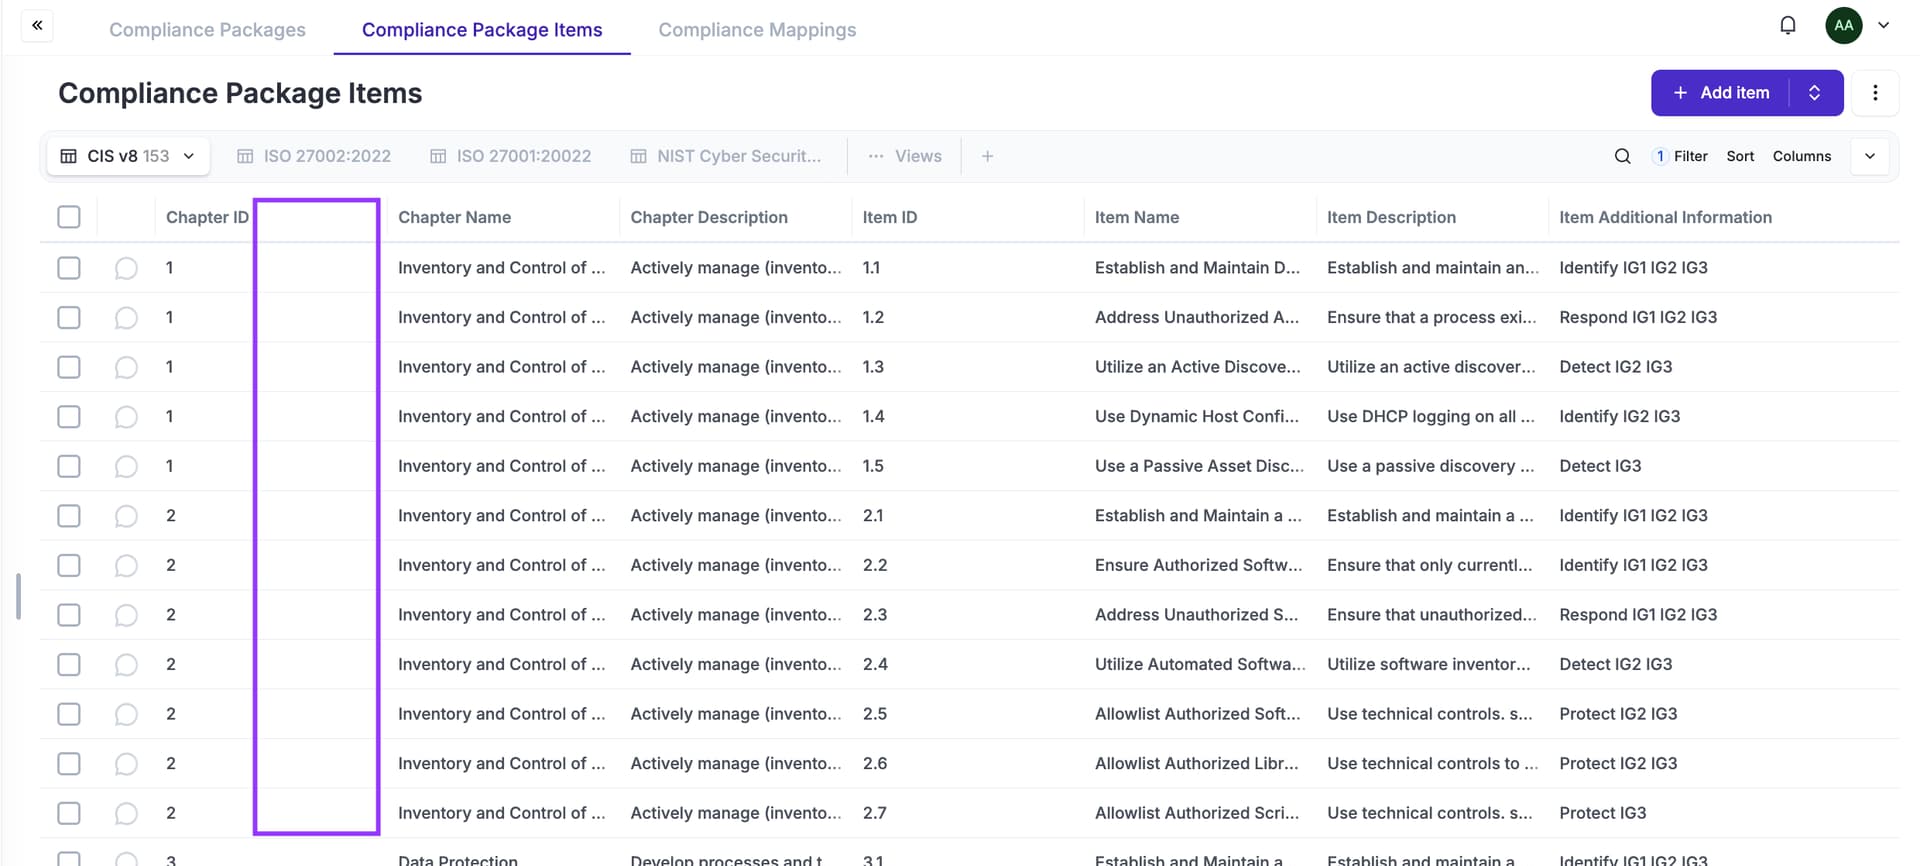Click the plus icon to add view
This screenshot has width=1920, height=866.
pos(987,156)
